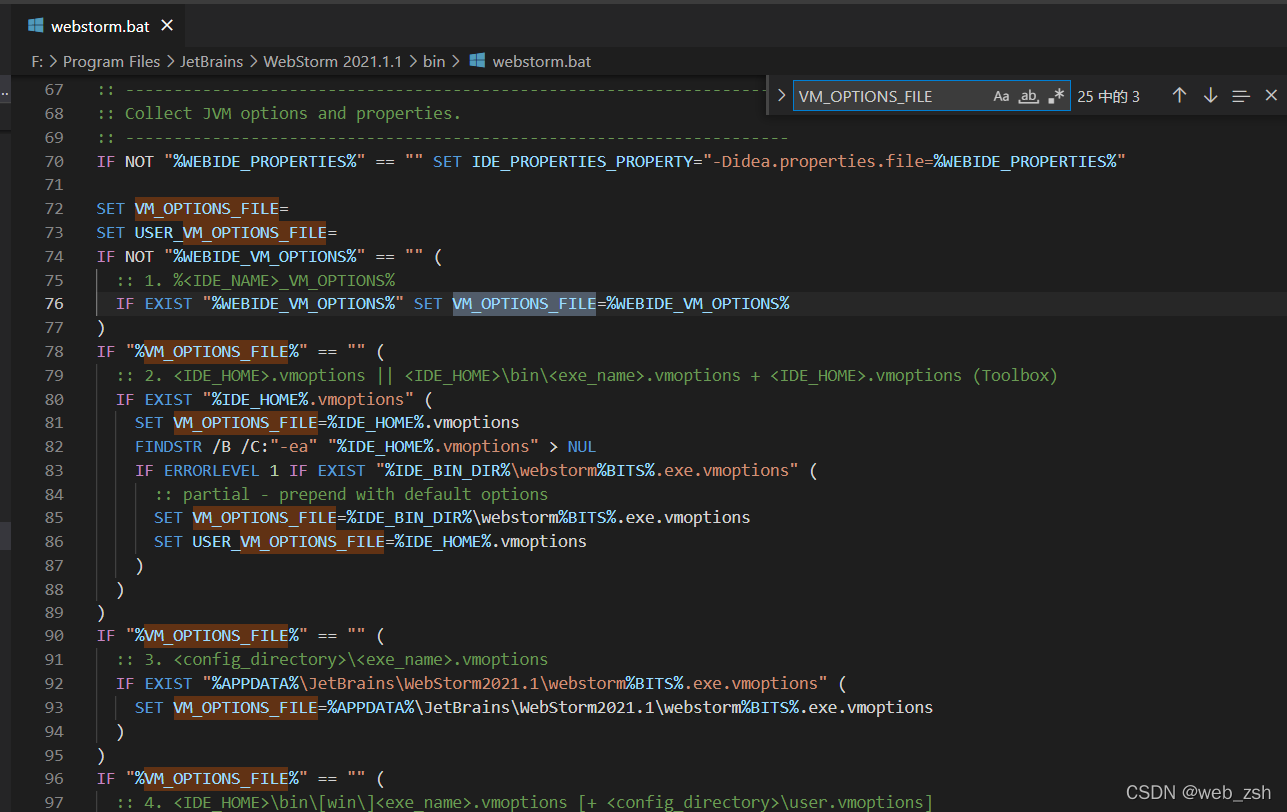Click the comment 'Collect JVM options and properties.'
Image resolution: width=1287 pixels, height=812 pixels.
pyautogui.click(x=293, y=113)
